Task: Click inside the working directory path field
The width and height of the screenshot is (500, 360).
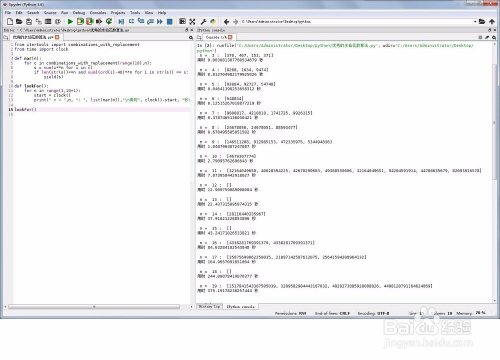Action: point(357,22)
